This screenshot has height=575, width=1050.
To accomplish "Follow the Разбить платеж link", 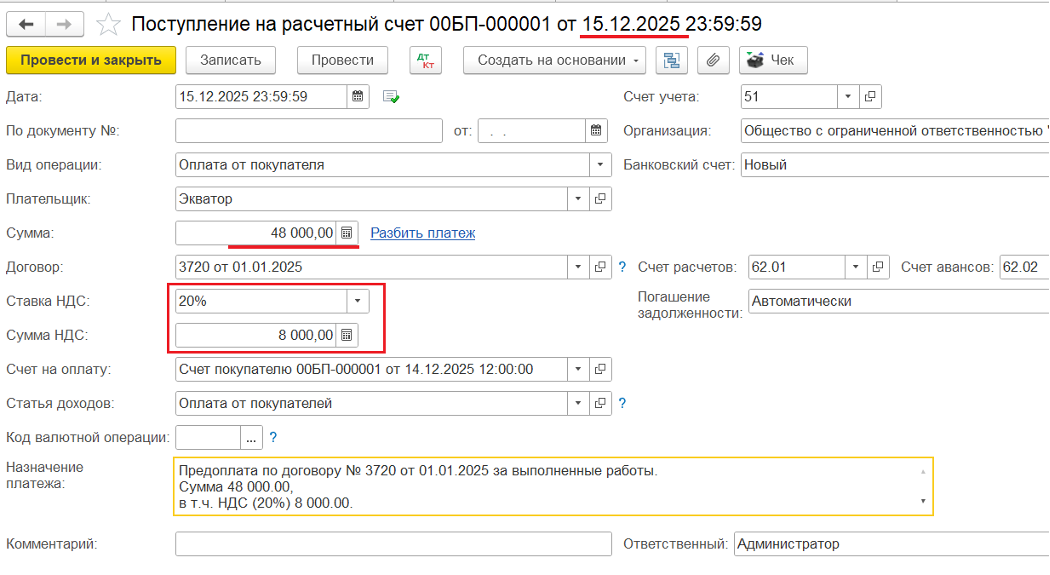I will (423, 233).
